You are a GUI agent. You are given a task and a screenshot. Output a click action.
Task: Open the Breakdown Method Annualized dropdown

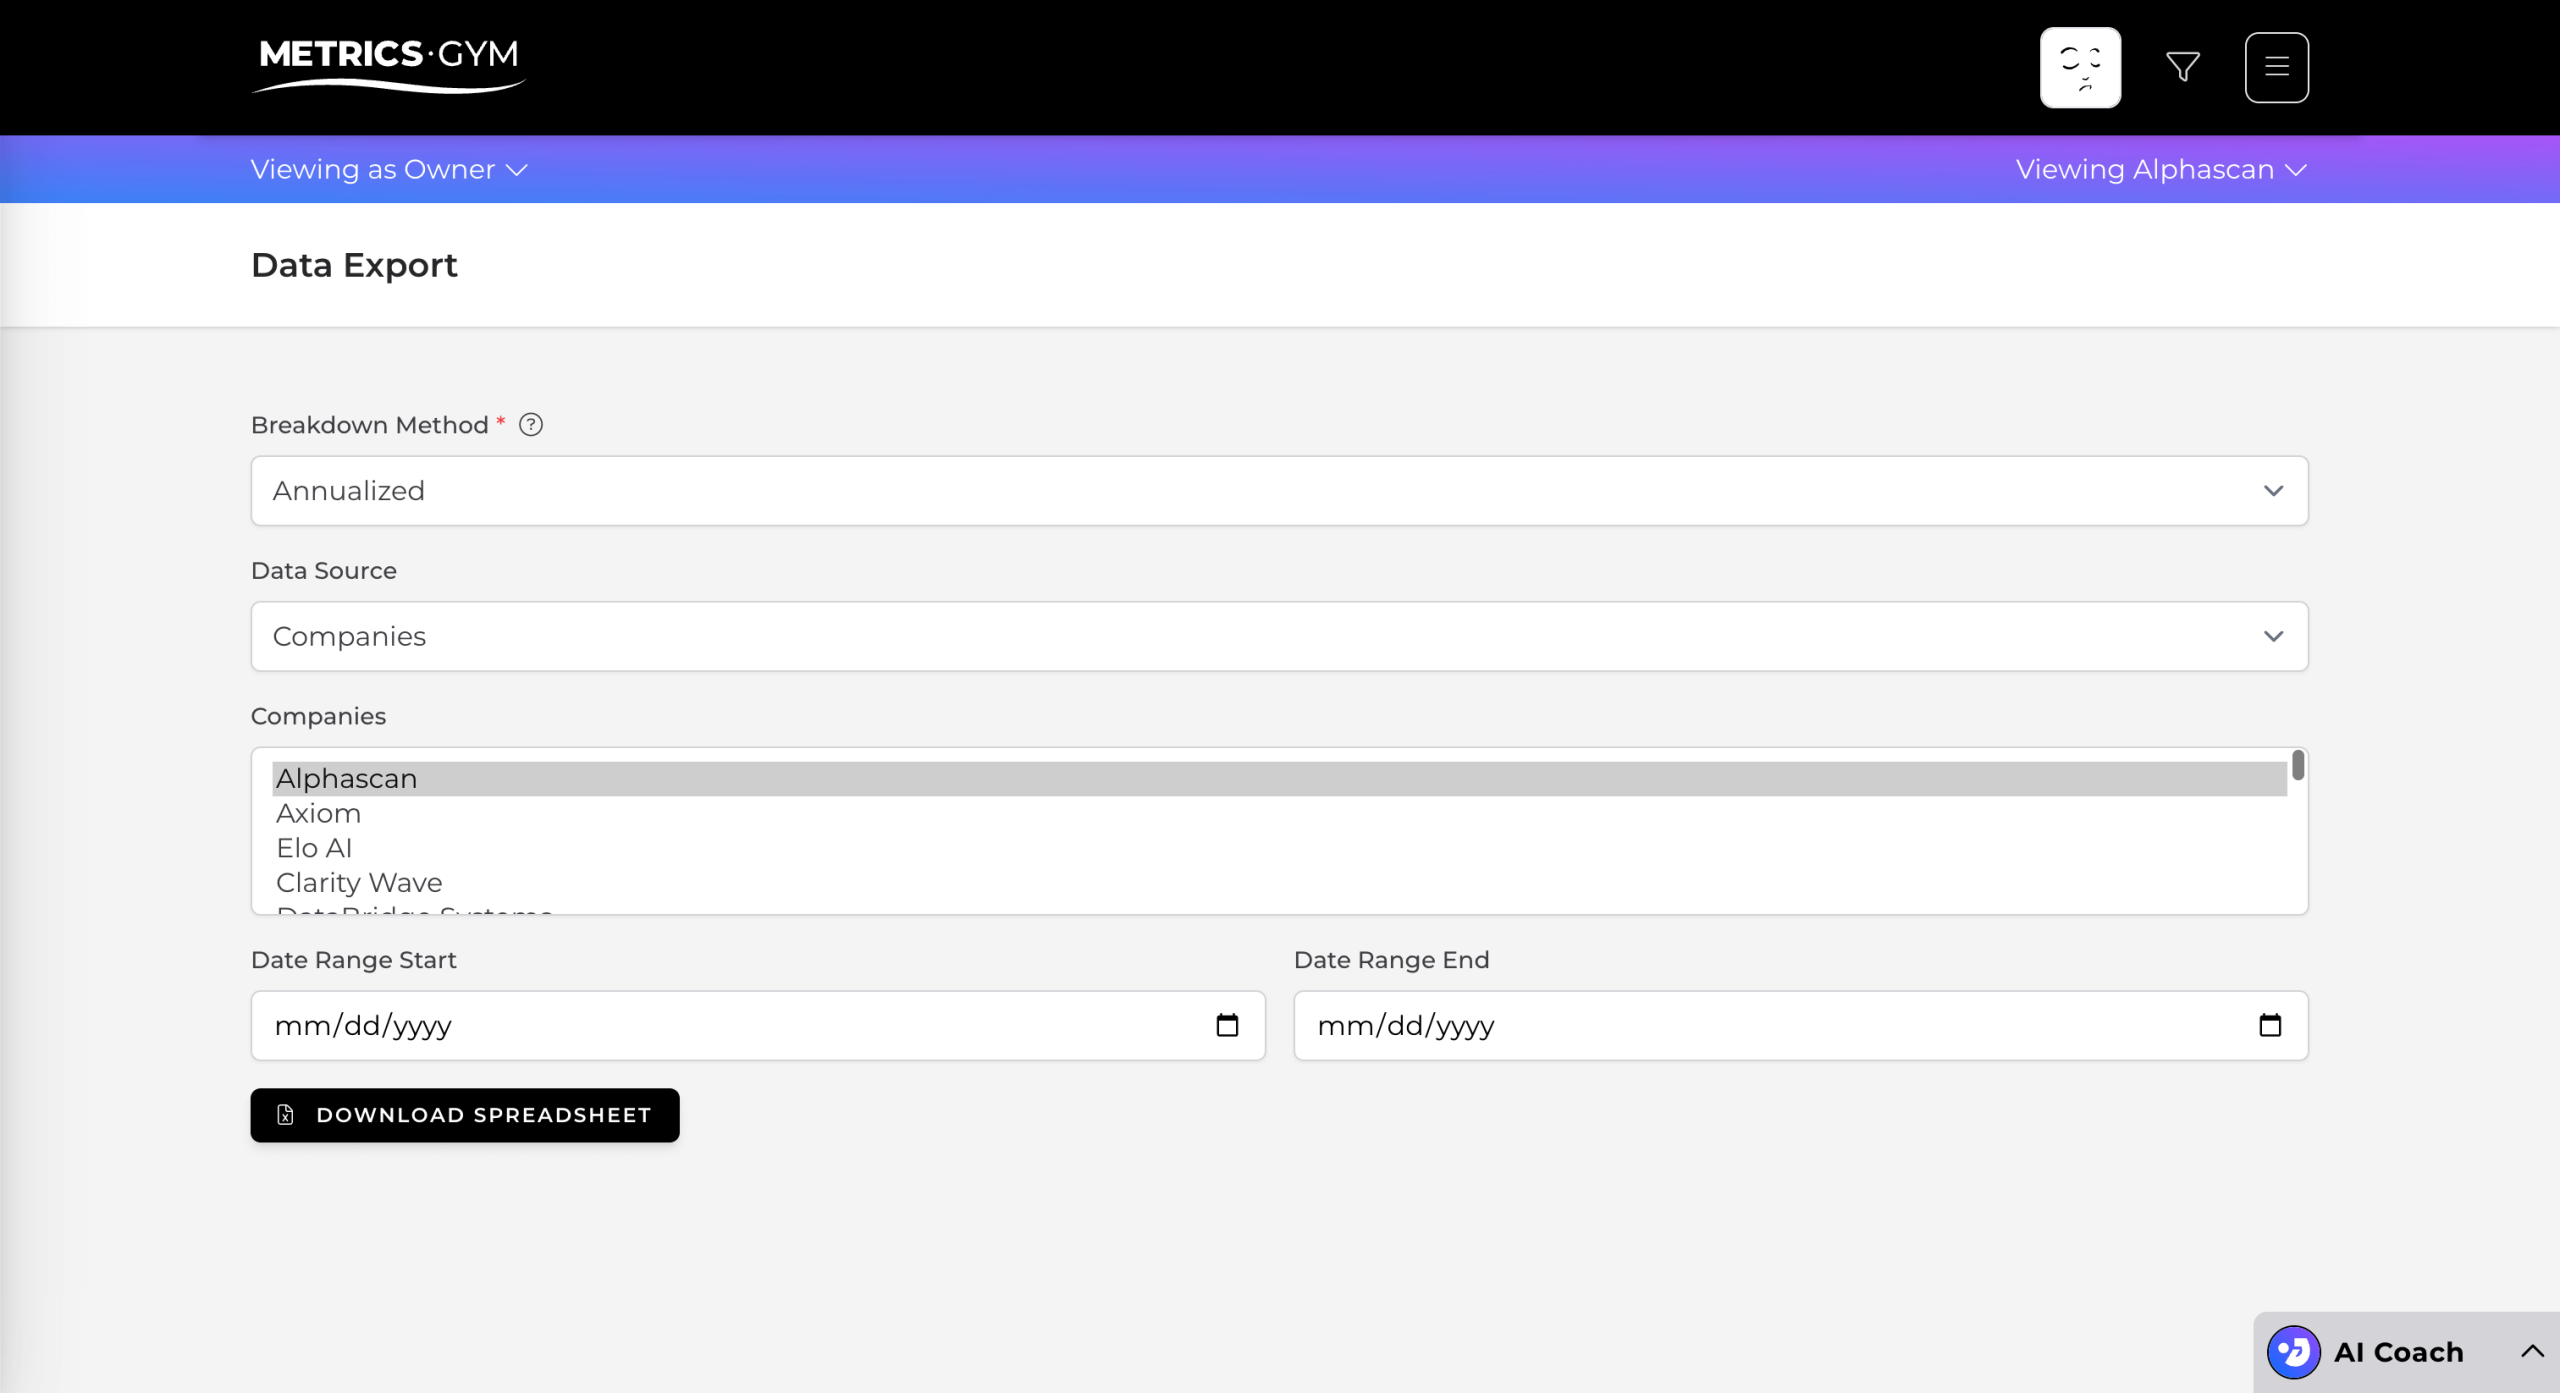coord(1279,491)
